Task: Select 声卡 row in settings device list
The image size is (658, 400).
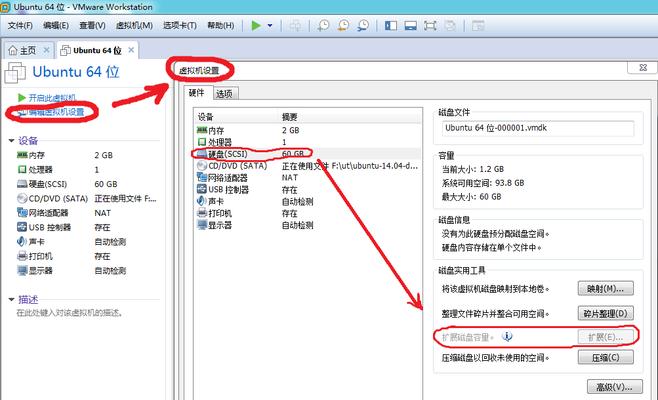Action: (x=308, y=201)
